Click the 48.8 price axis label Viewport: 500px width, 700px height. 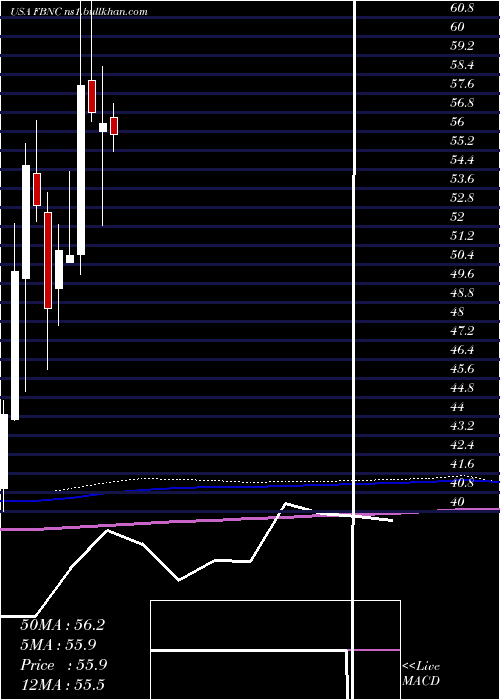(462, 293)
